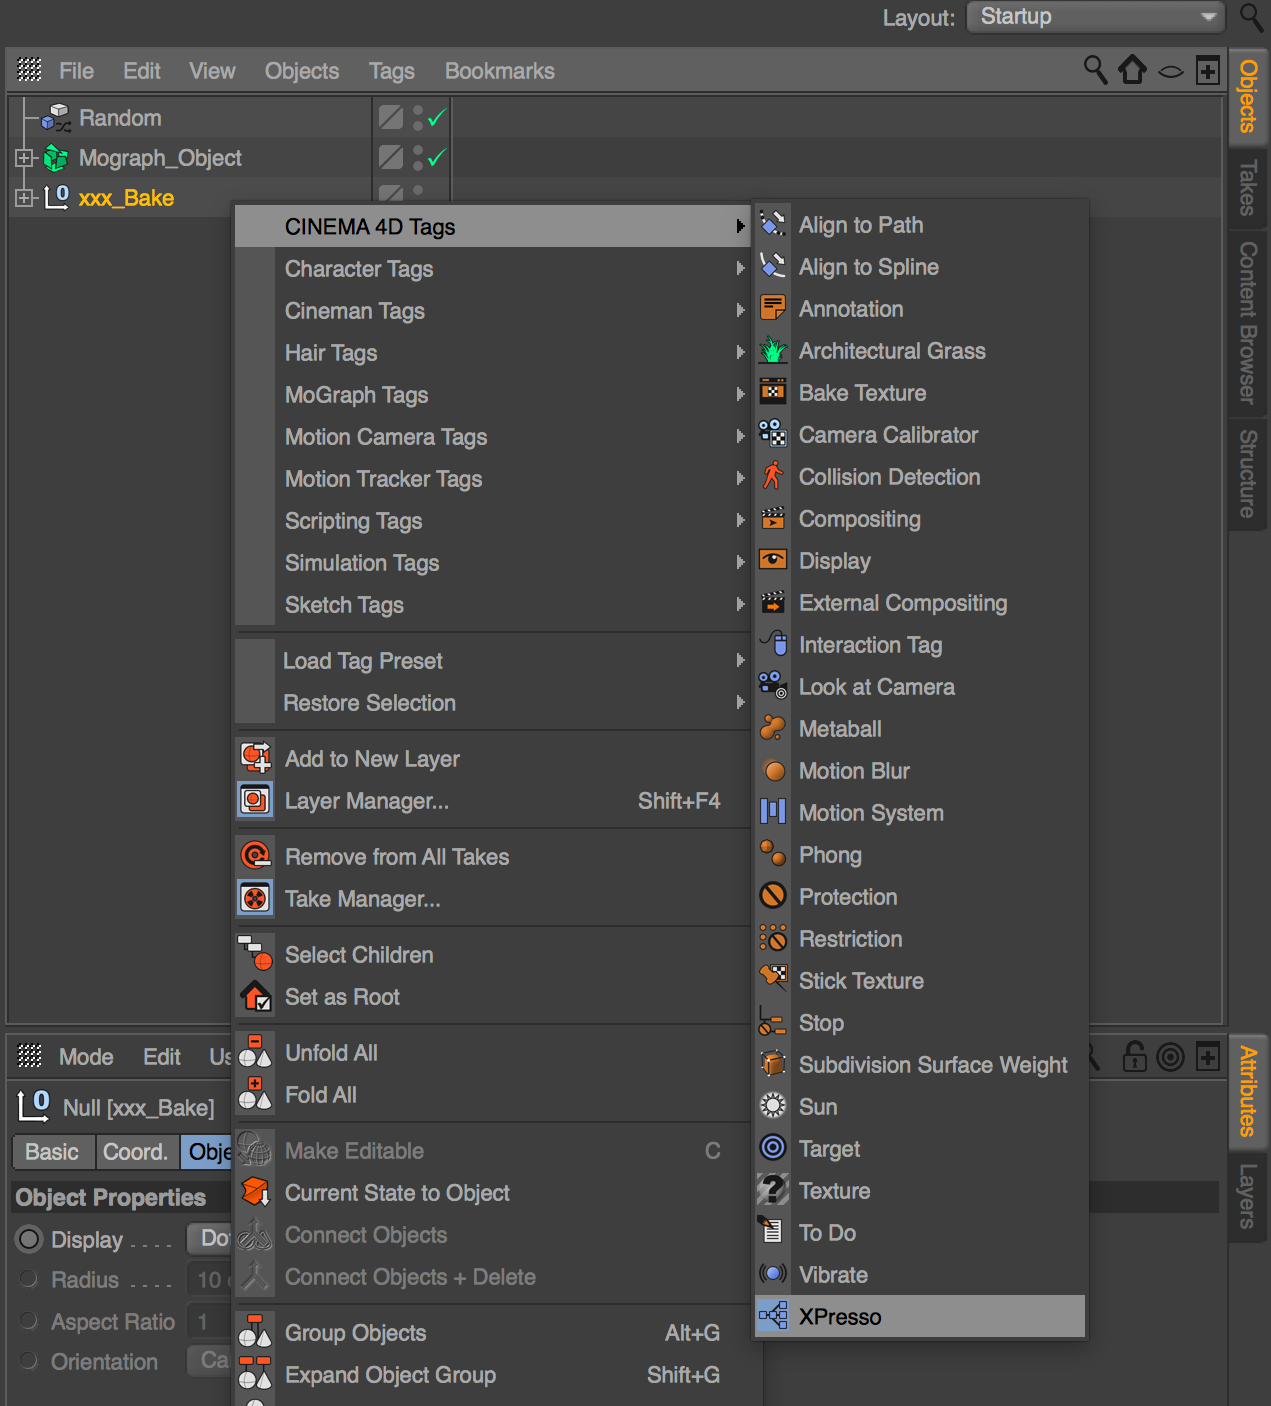Open the Startup layout dropdown

click(1095, 16)
